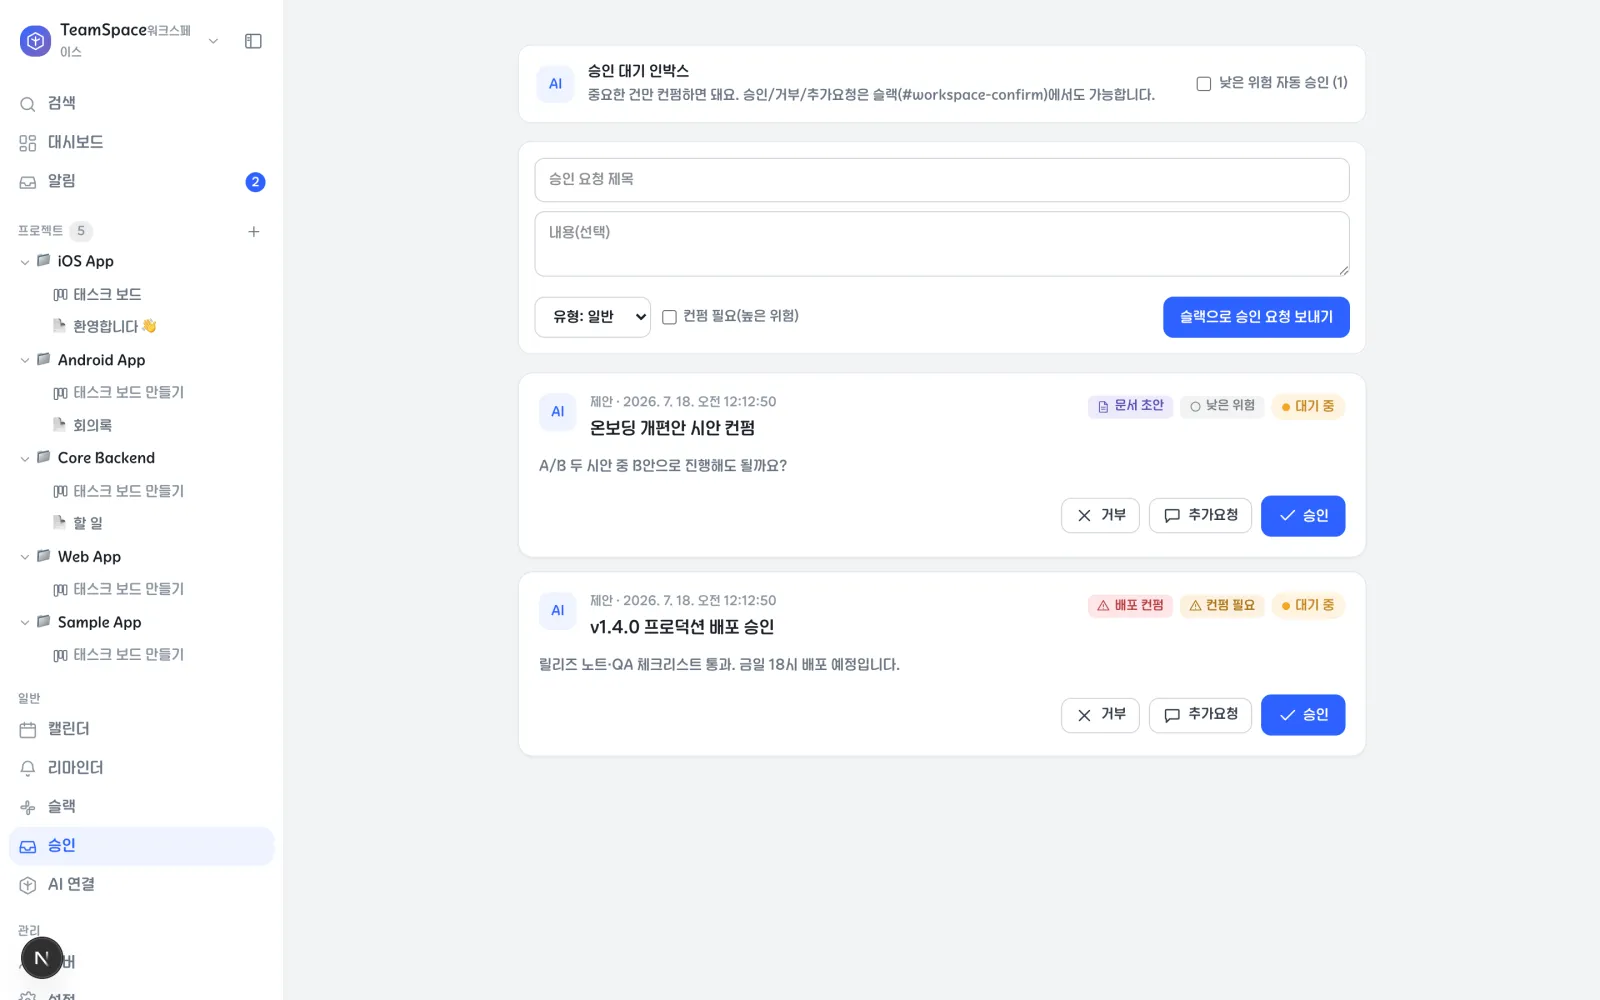
Task: Open the AI 연결 page
Action: (x=141, y=884)
